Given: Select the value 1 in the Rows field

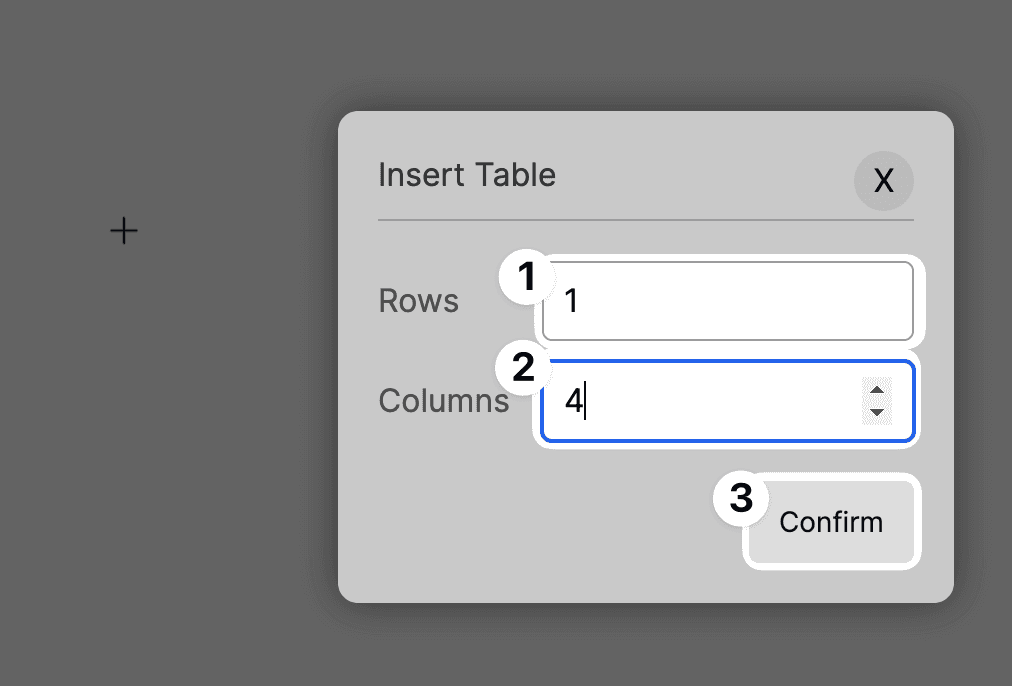Looking at the screenshot, I should (x=570, y=300).
